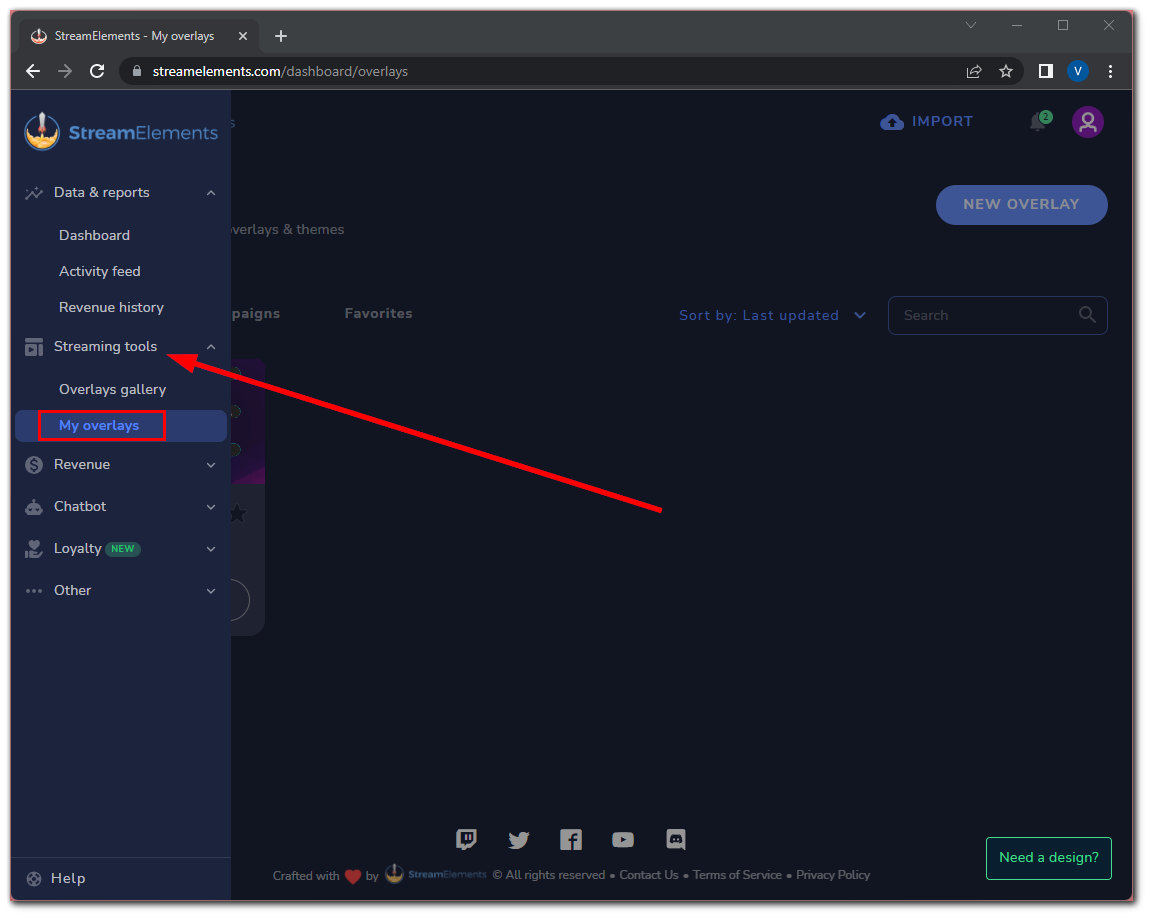
Task: Expand the Loyalty section chevron
Action: pos(211,549)
